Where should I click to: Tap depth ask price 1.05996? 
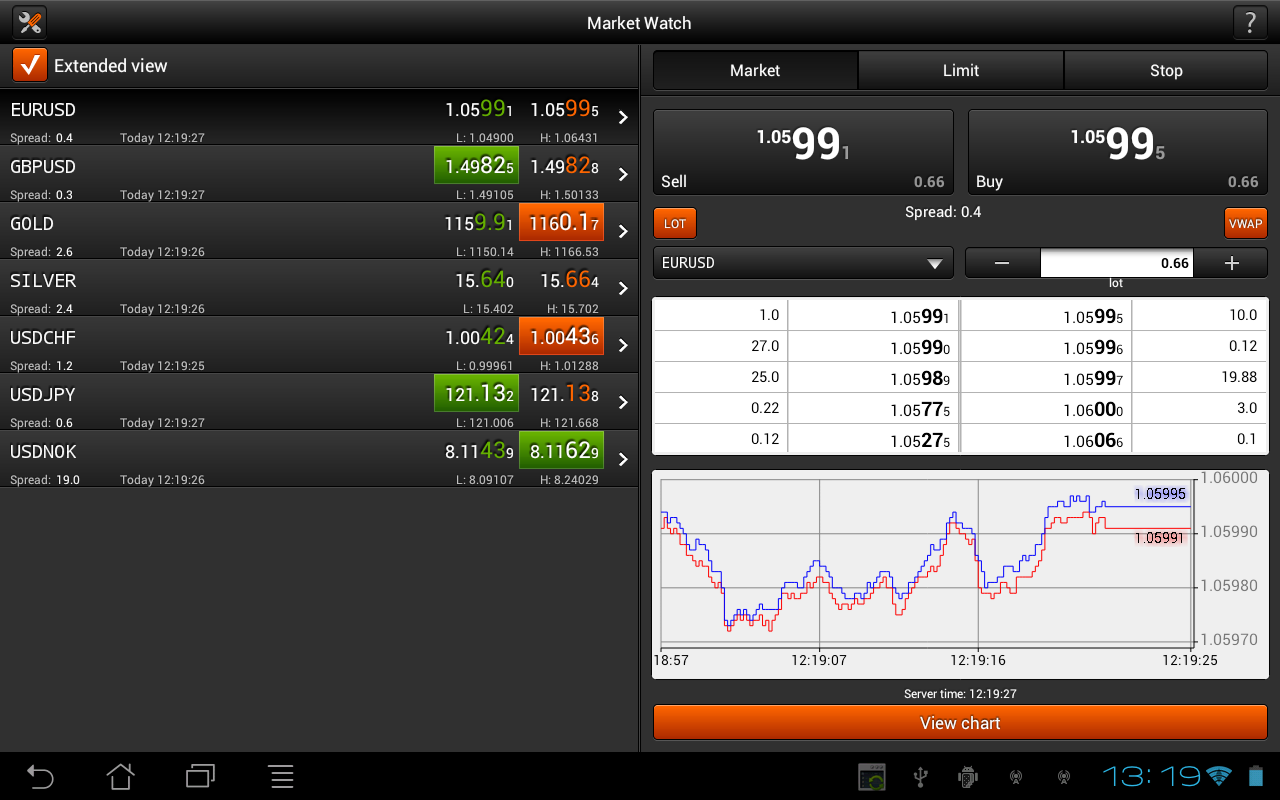(1093, 348)
